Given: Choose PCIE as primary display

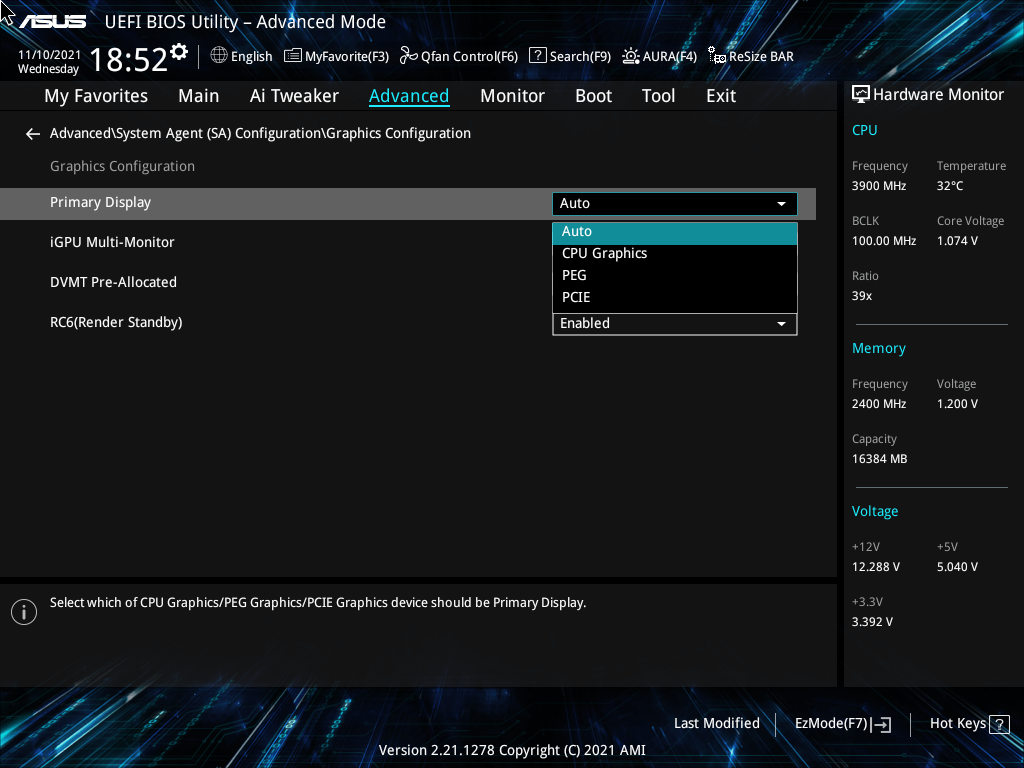Looking at the screenshot, I should click(x=675, y=297).
